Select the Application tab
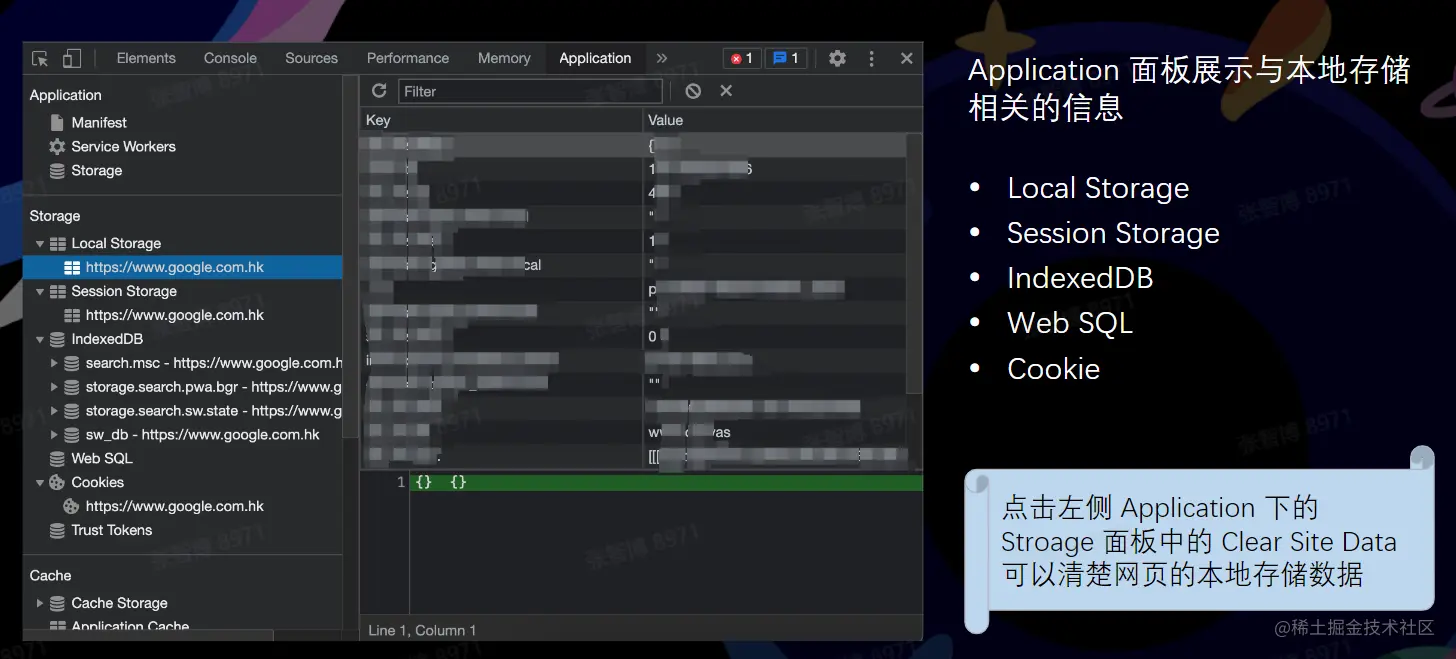Screen dimensions: 1456x659 tap(595, 58)
